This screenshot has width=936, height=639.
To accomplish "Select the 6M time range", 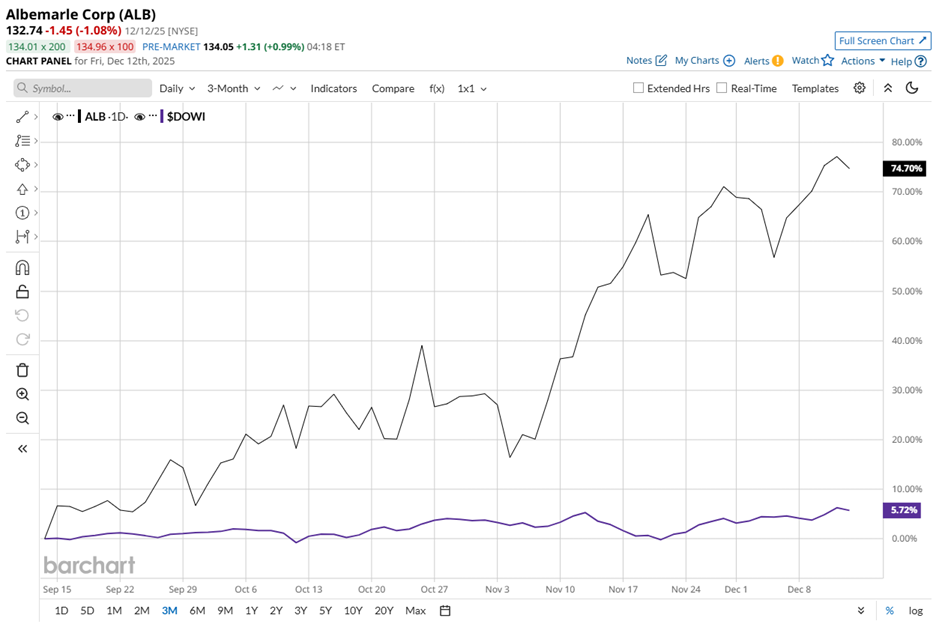I will coord(197,610).
